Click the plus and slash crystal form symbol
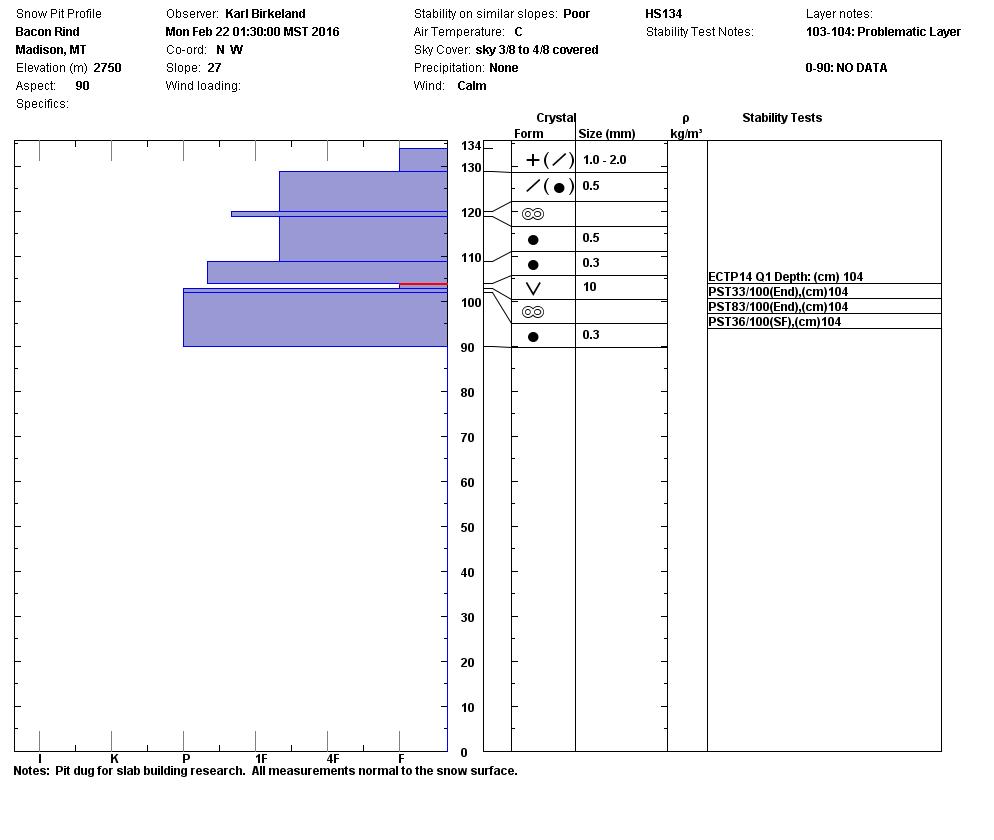 (x=550, y=160)
